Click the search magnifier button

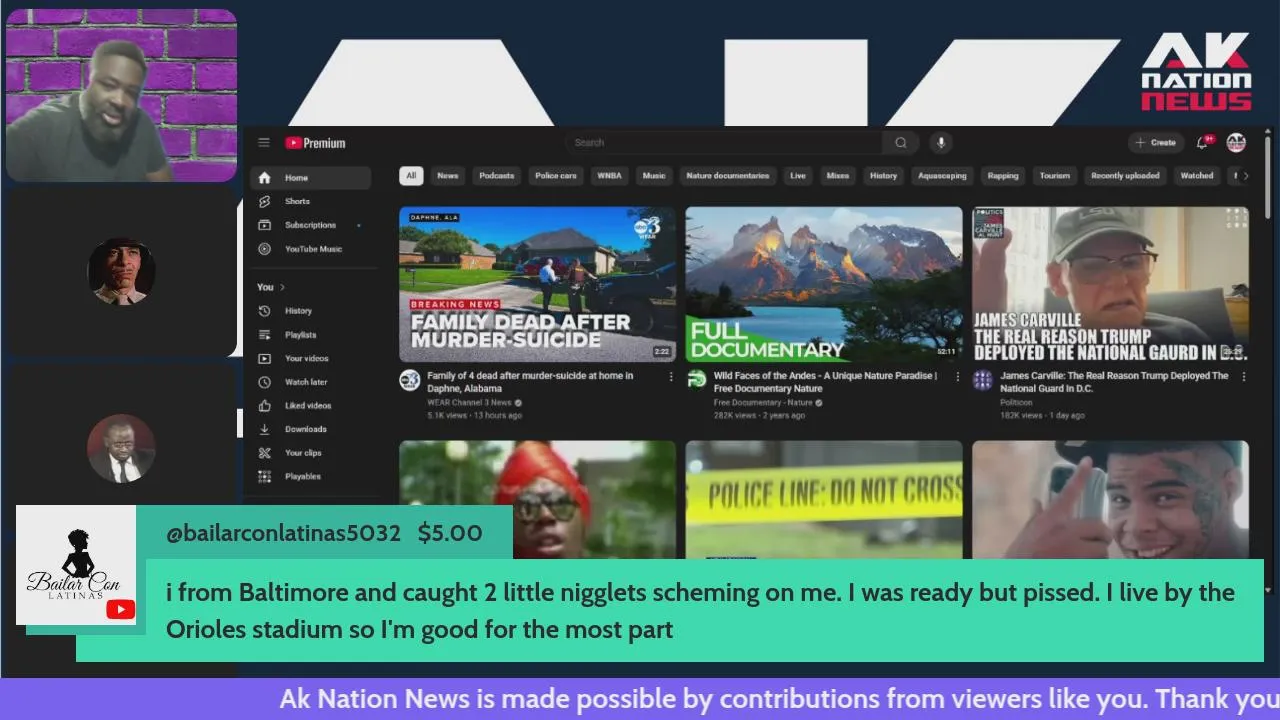(x=901, y=143)
